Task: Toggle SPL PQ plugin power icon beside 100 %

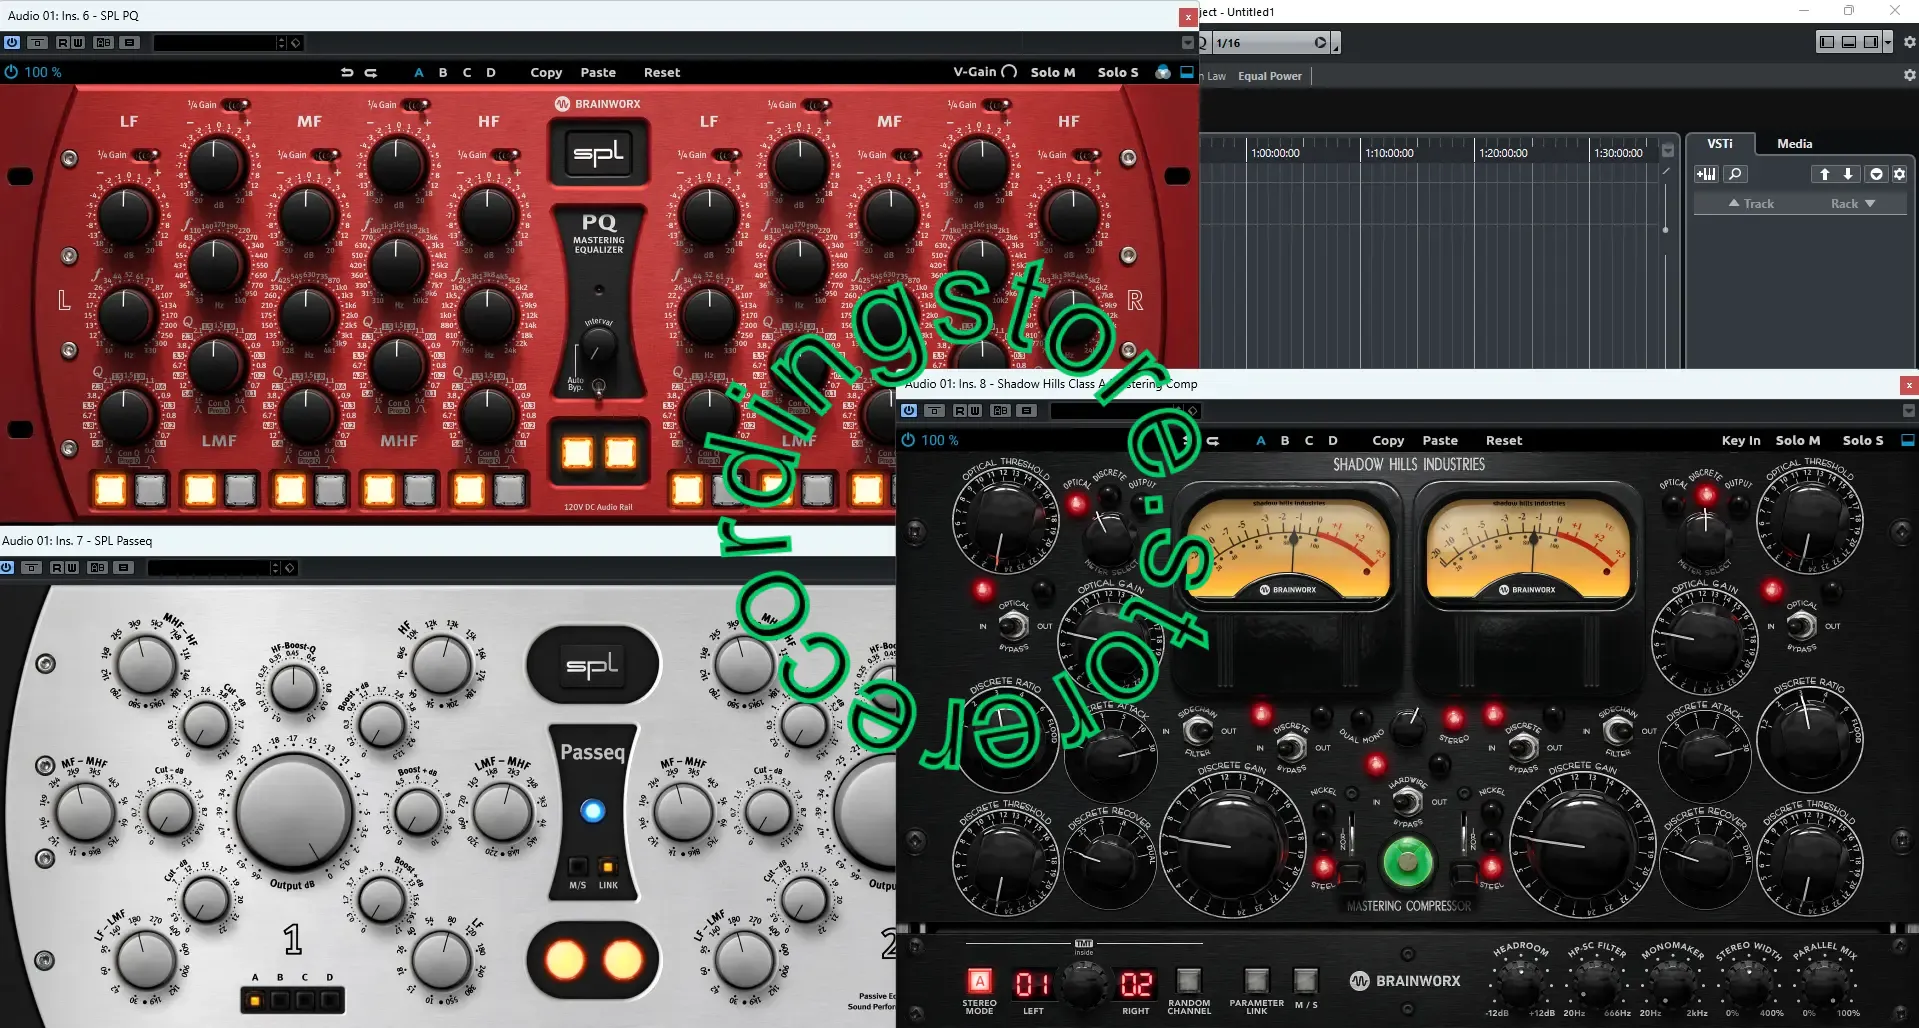Action: pos(11,72)
